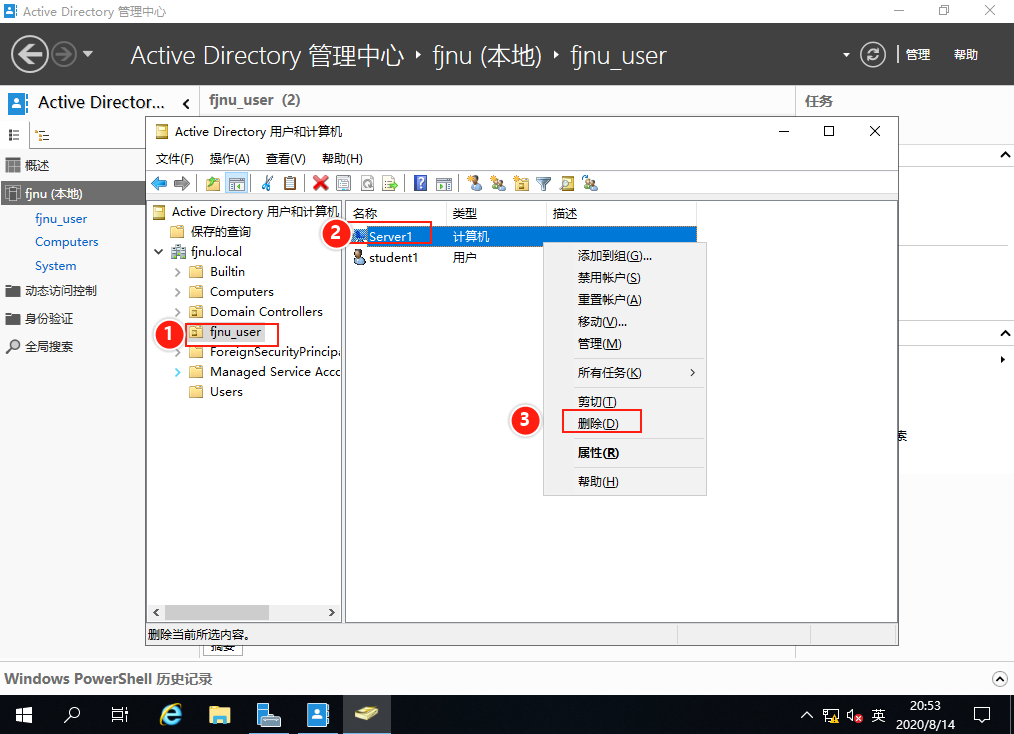
Task: Click the red X Delete toolbar icon
Action: [x=320, y=184]
